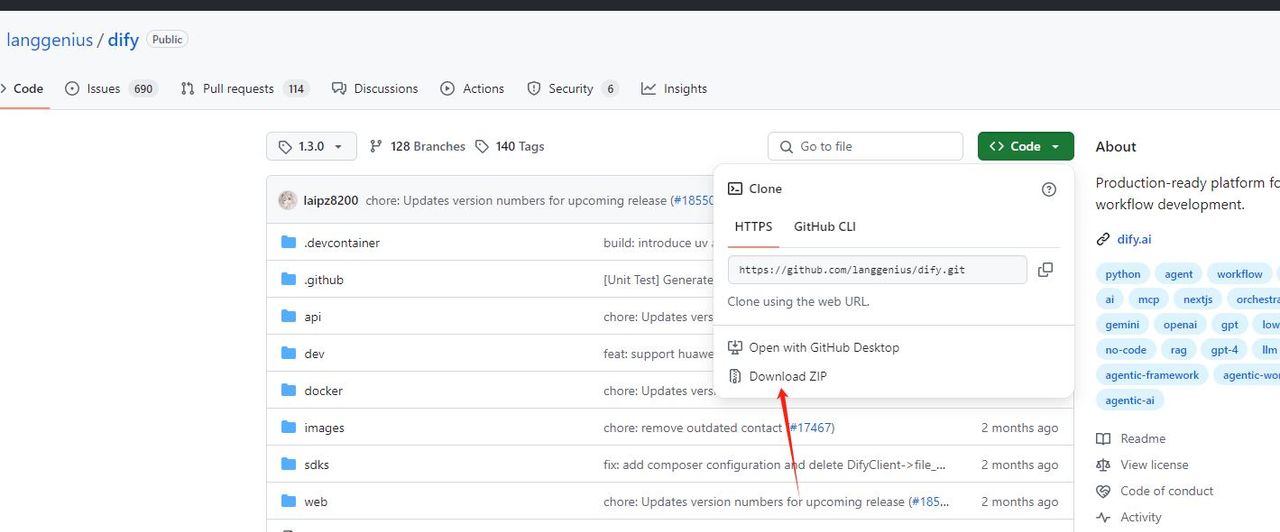Open the Discussions tab

(x=375, y=89)
